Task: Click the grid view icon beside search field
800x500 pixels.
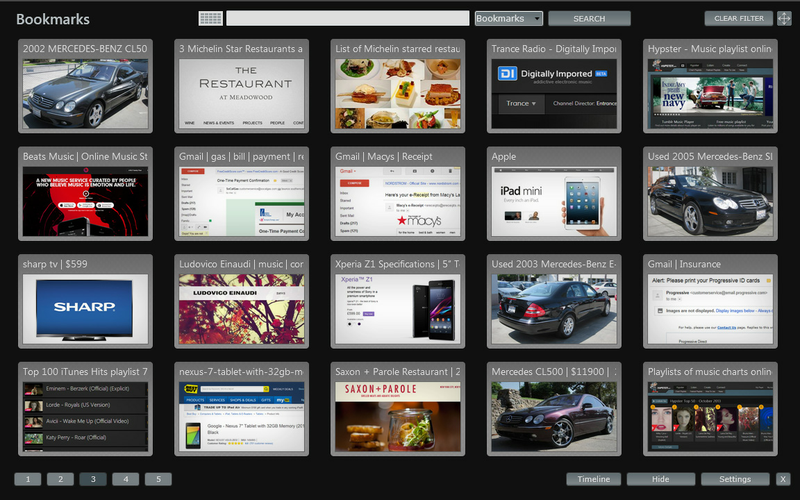Action: click(210, 18)
